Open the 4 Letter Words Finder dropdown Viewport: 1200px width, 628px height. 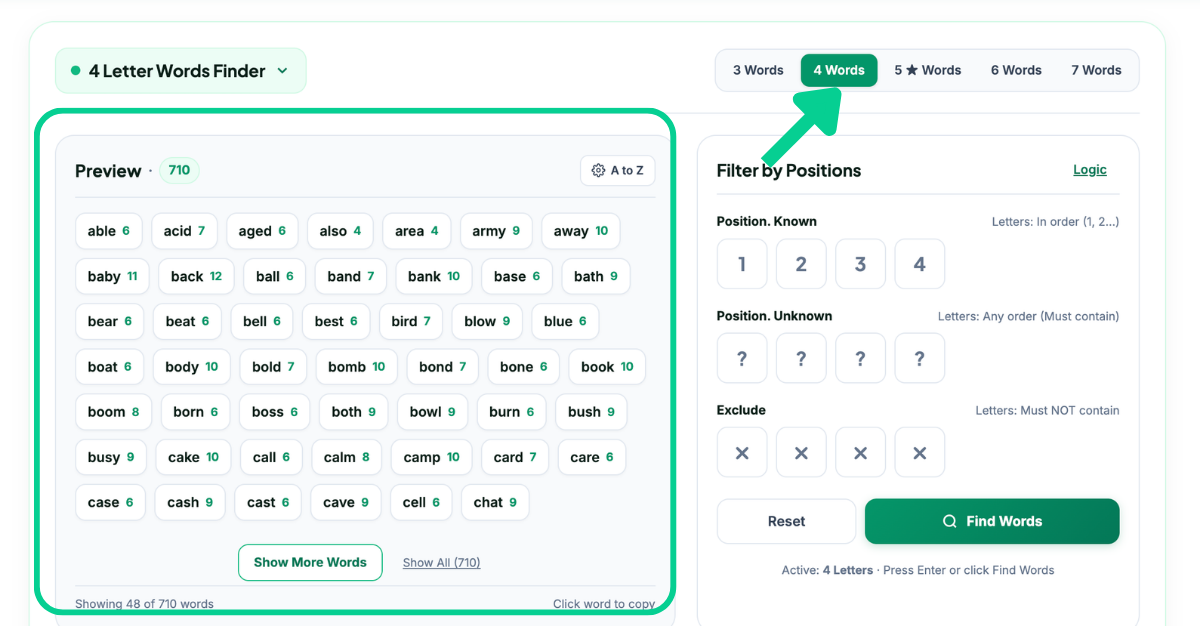click(x=181, y=71)
